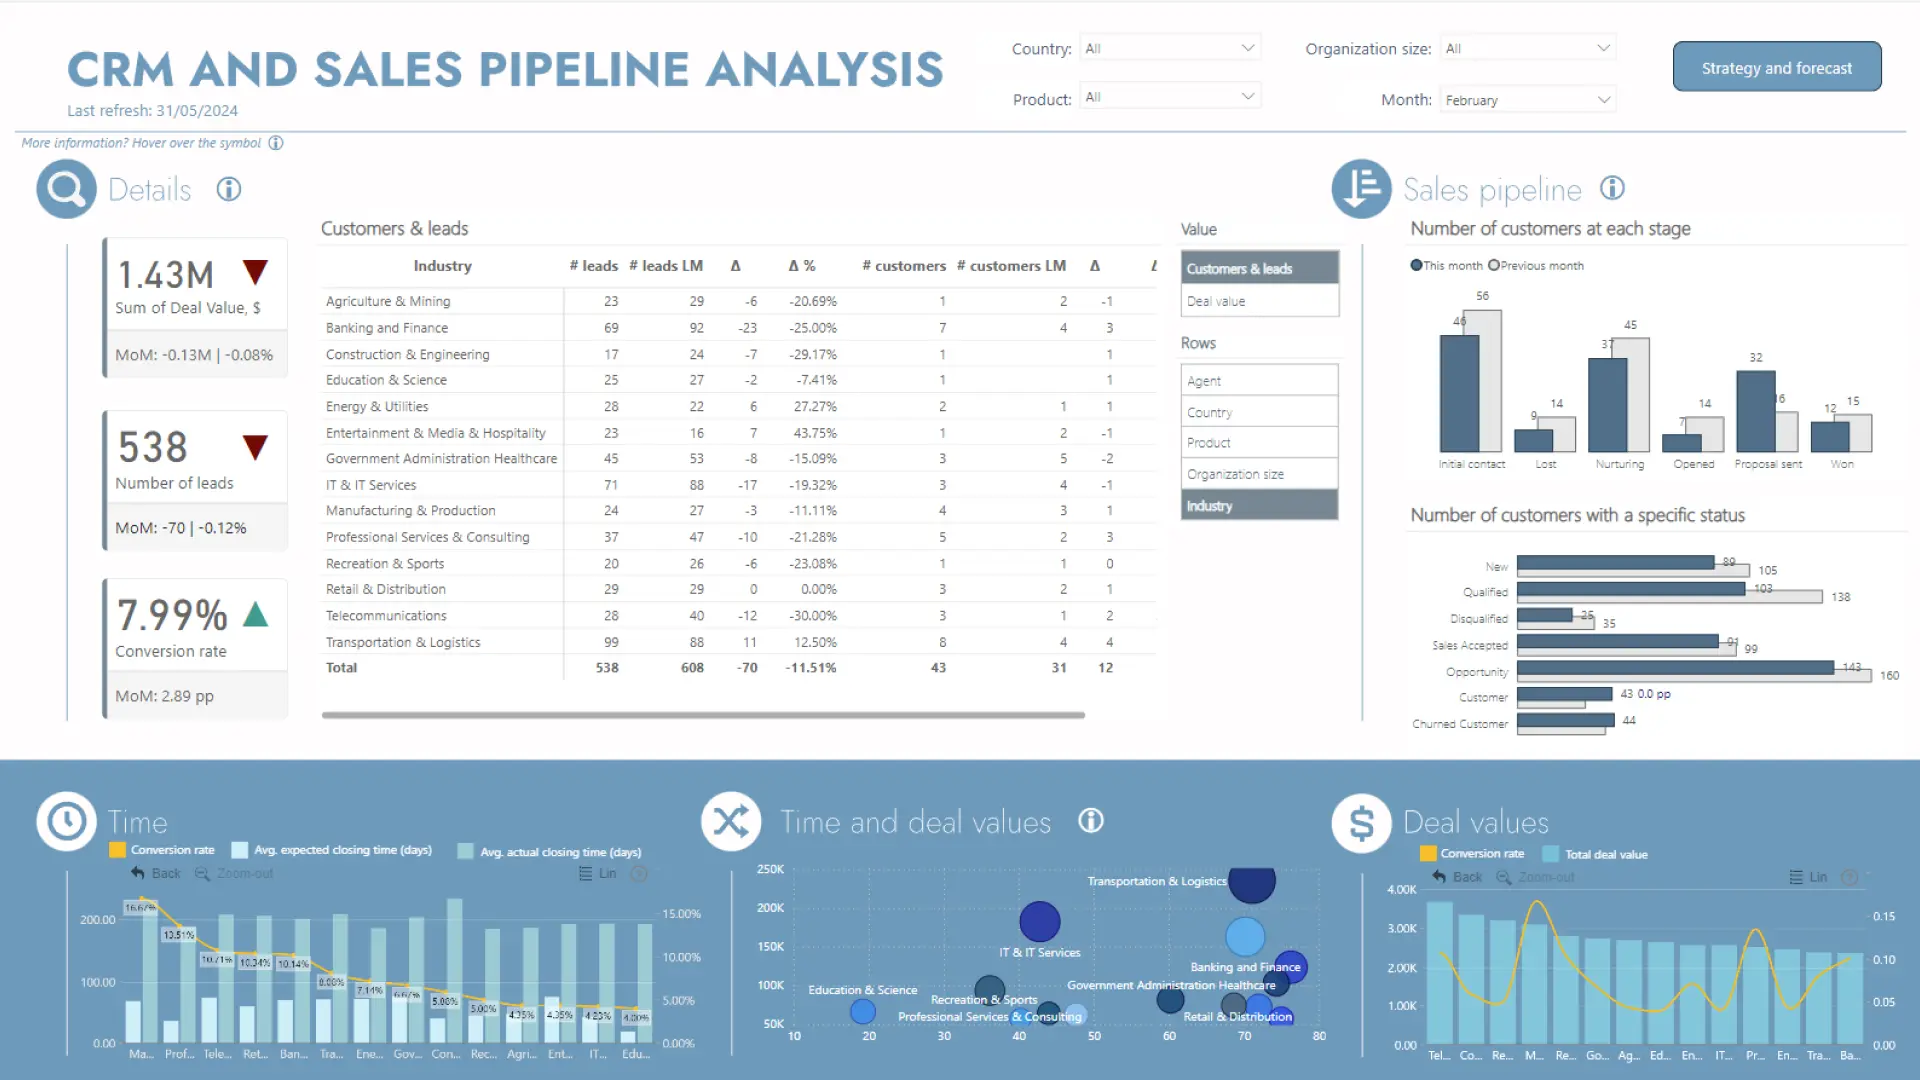Select the Proposal sent dark bar
The width and height of the screenshot is (1920, 1080).
pyautogui.click(x=1756, y=412)
